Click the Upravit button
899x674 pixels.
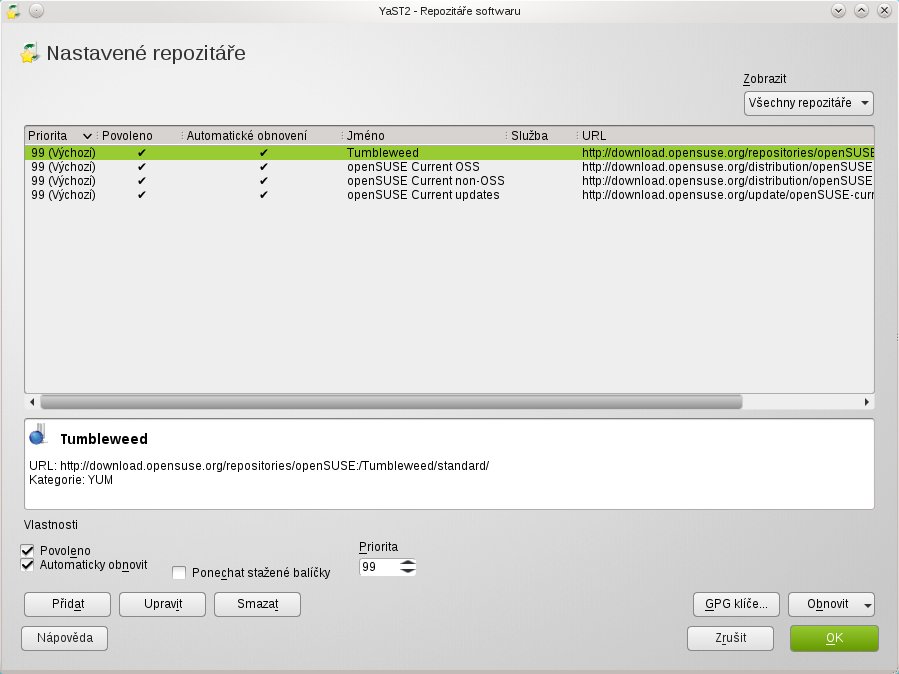pyautogui.click(x=162, y=604)
